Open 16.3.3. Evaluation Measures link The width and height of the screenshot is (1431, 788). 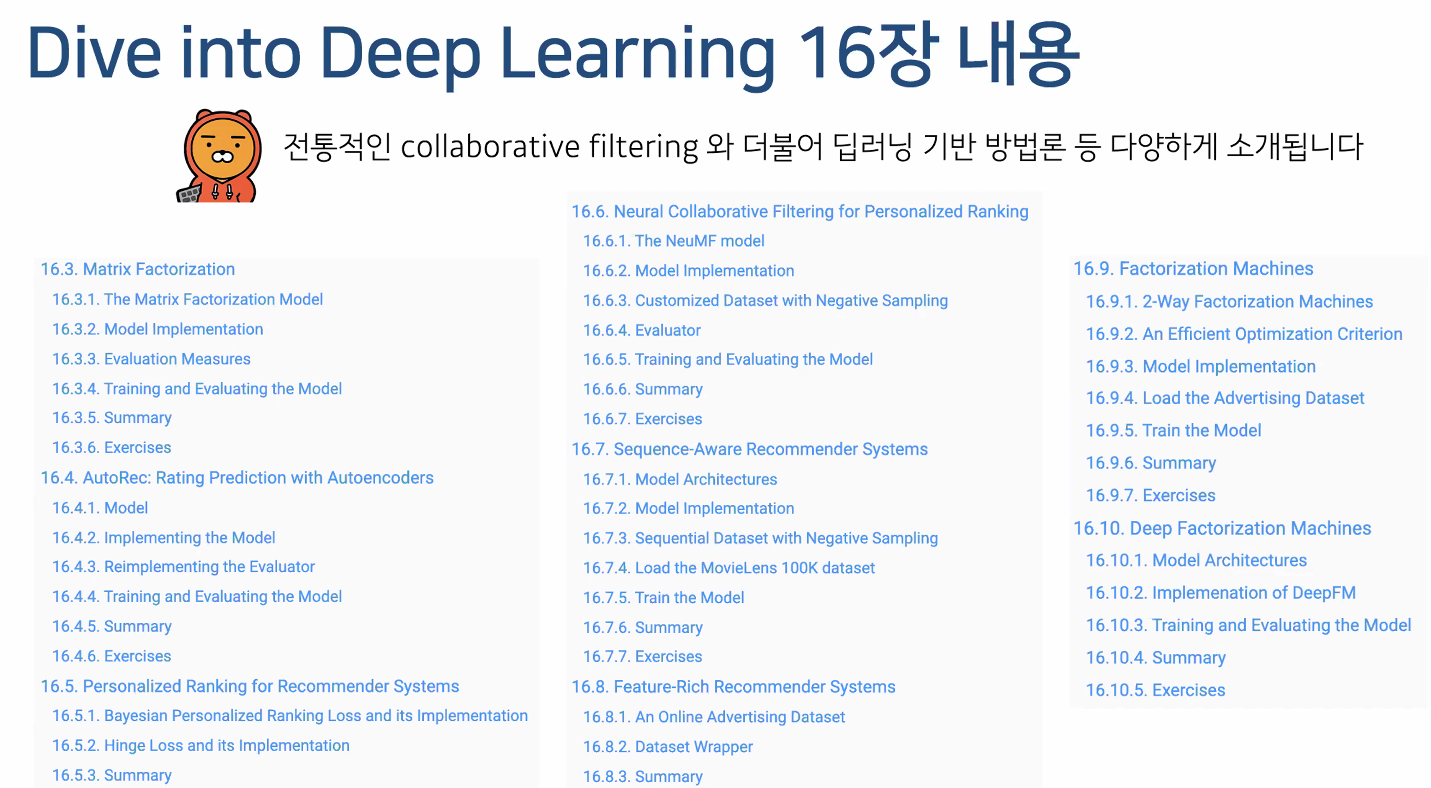pos(152,359)
